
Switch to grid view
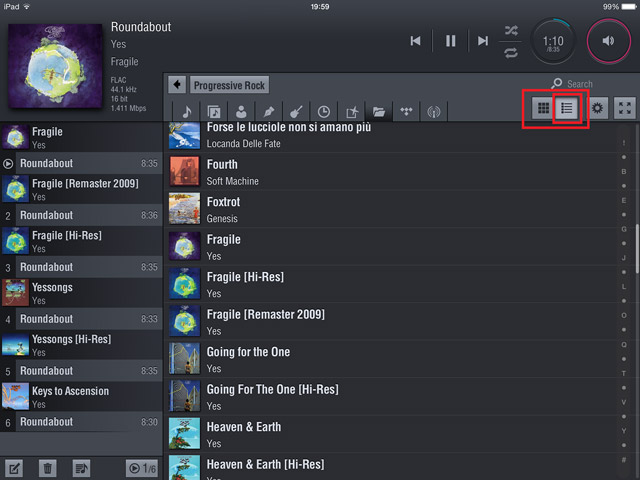coord(543,108)
